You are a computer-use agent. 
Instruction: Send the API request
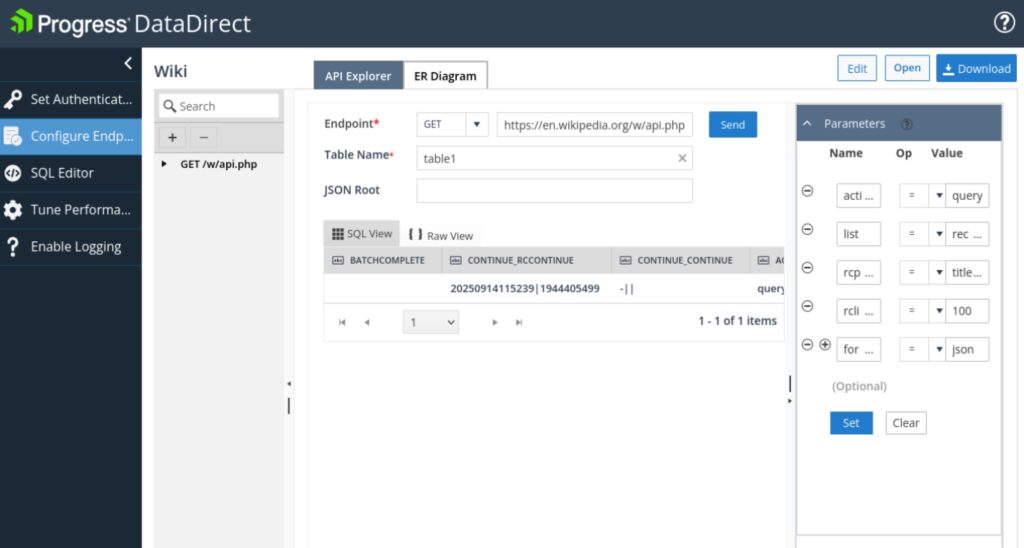[733, 125]
